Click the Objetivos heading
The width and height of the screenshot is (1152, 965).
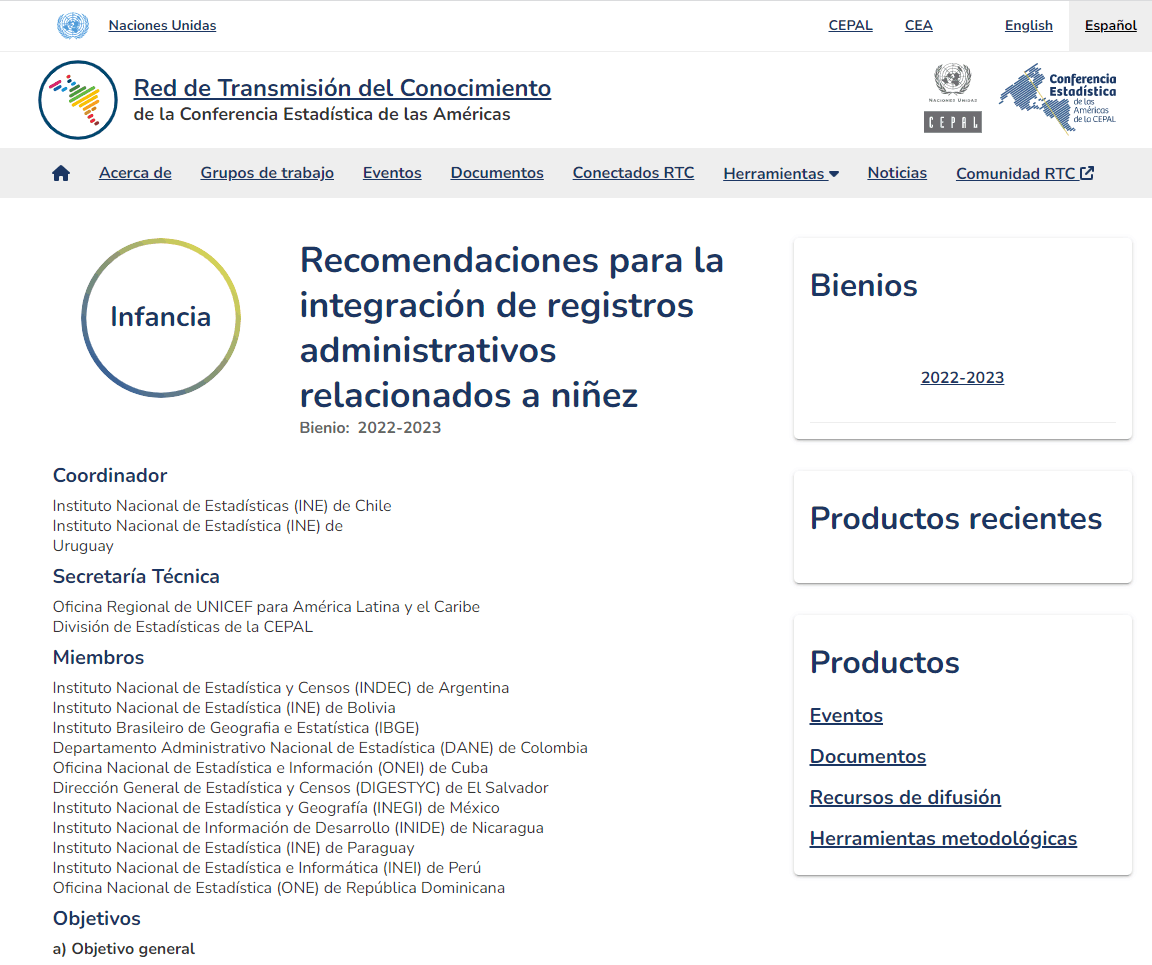click(x=97, y=919)
